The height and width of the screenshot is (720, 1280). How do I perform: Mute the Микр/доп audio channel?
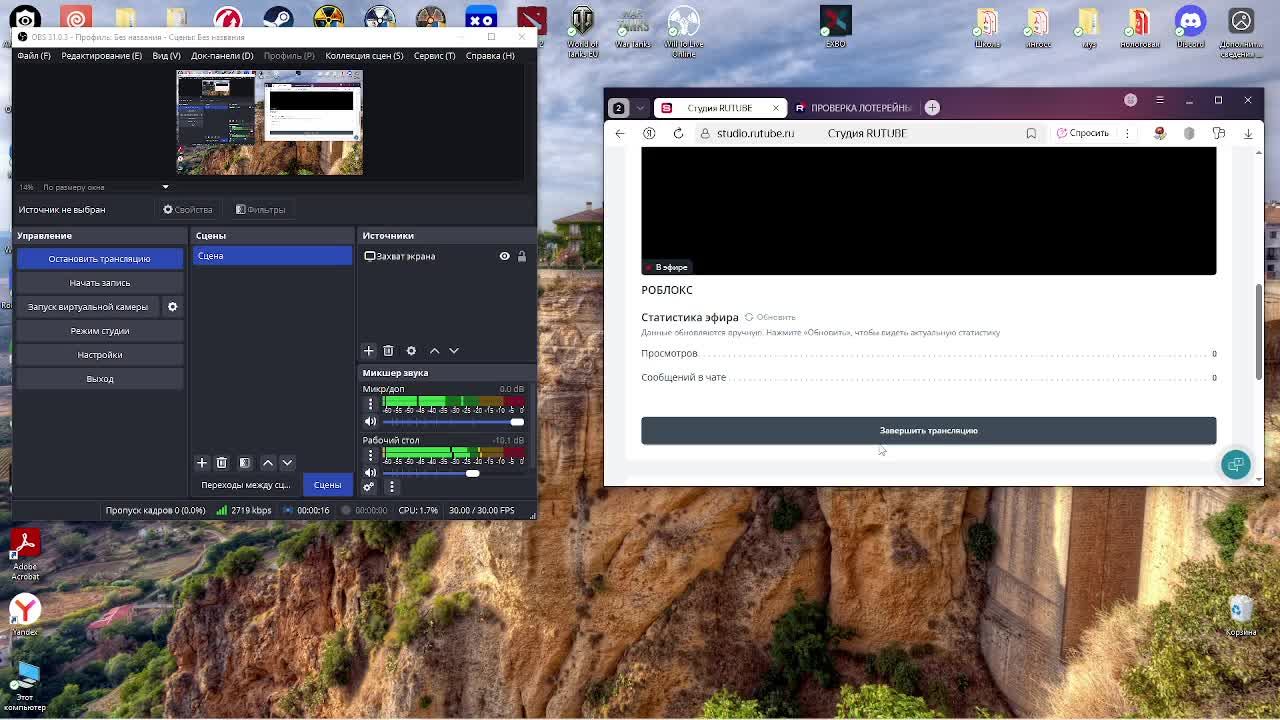370,422
